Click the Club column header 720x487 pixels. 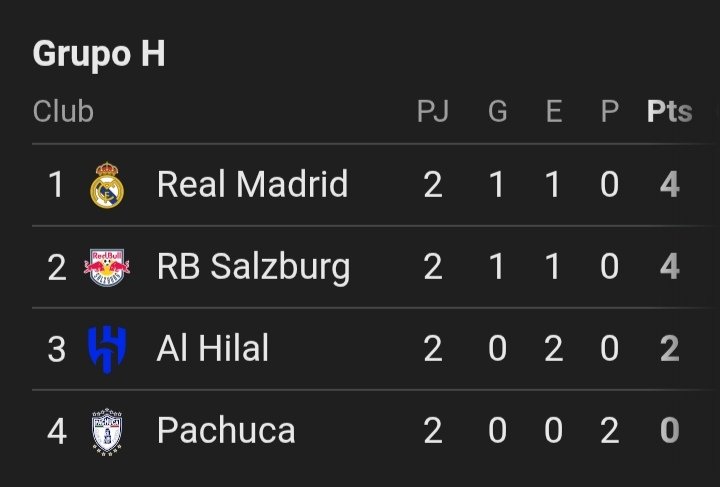(63, 112)
